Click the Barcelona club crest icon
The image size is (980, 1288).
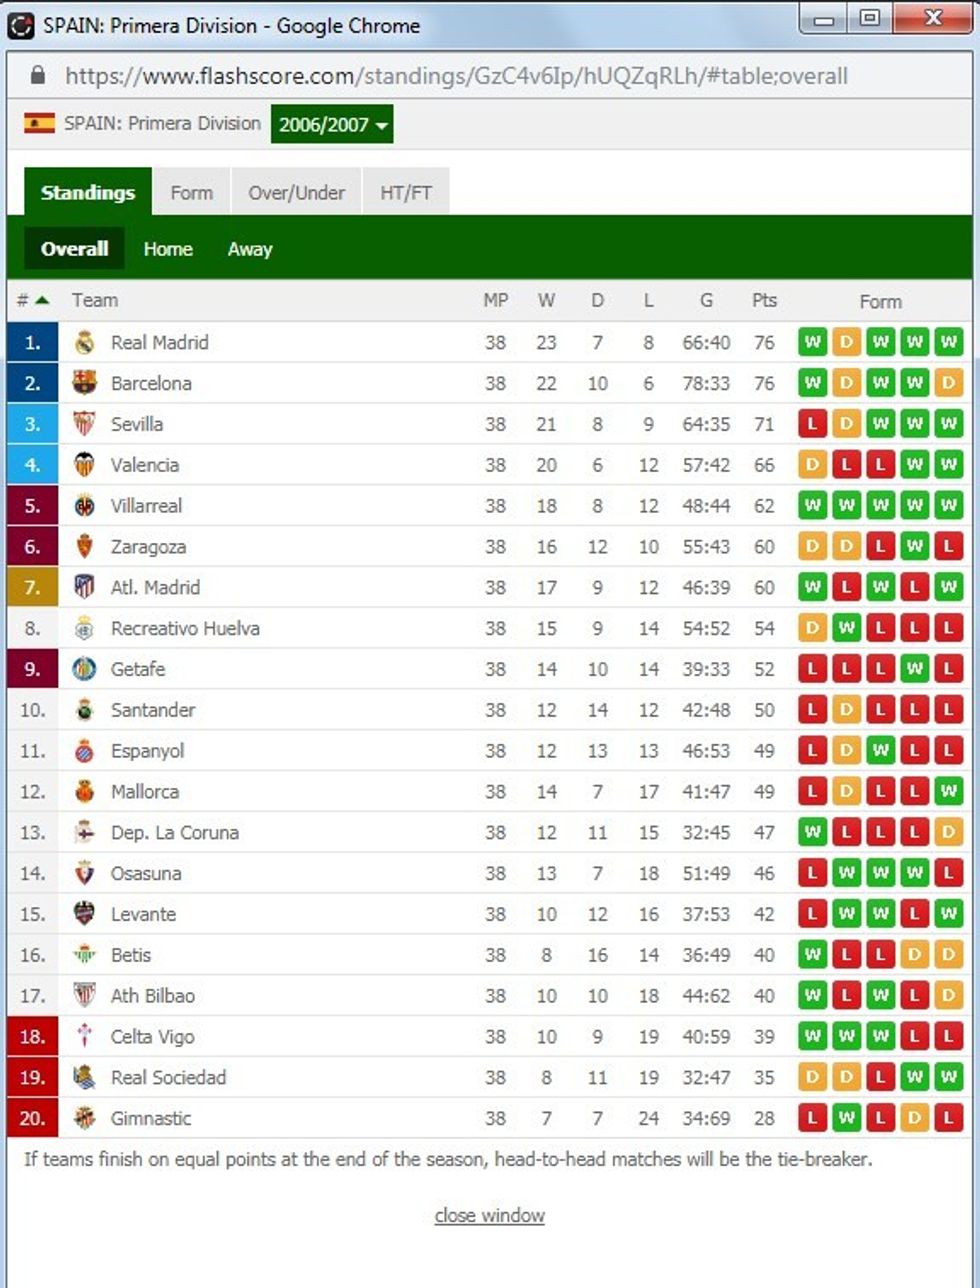coord(85,383)
